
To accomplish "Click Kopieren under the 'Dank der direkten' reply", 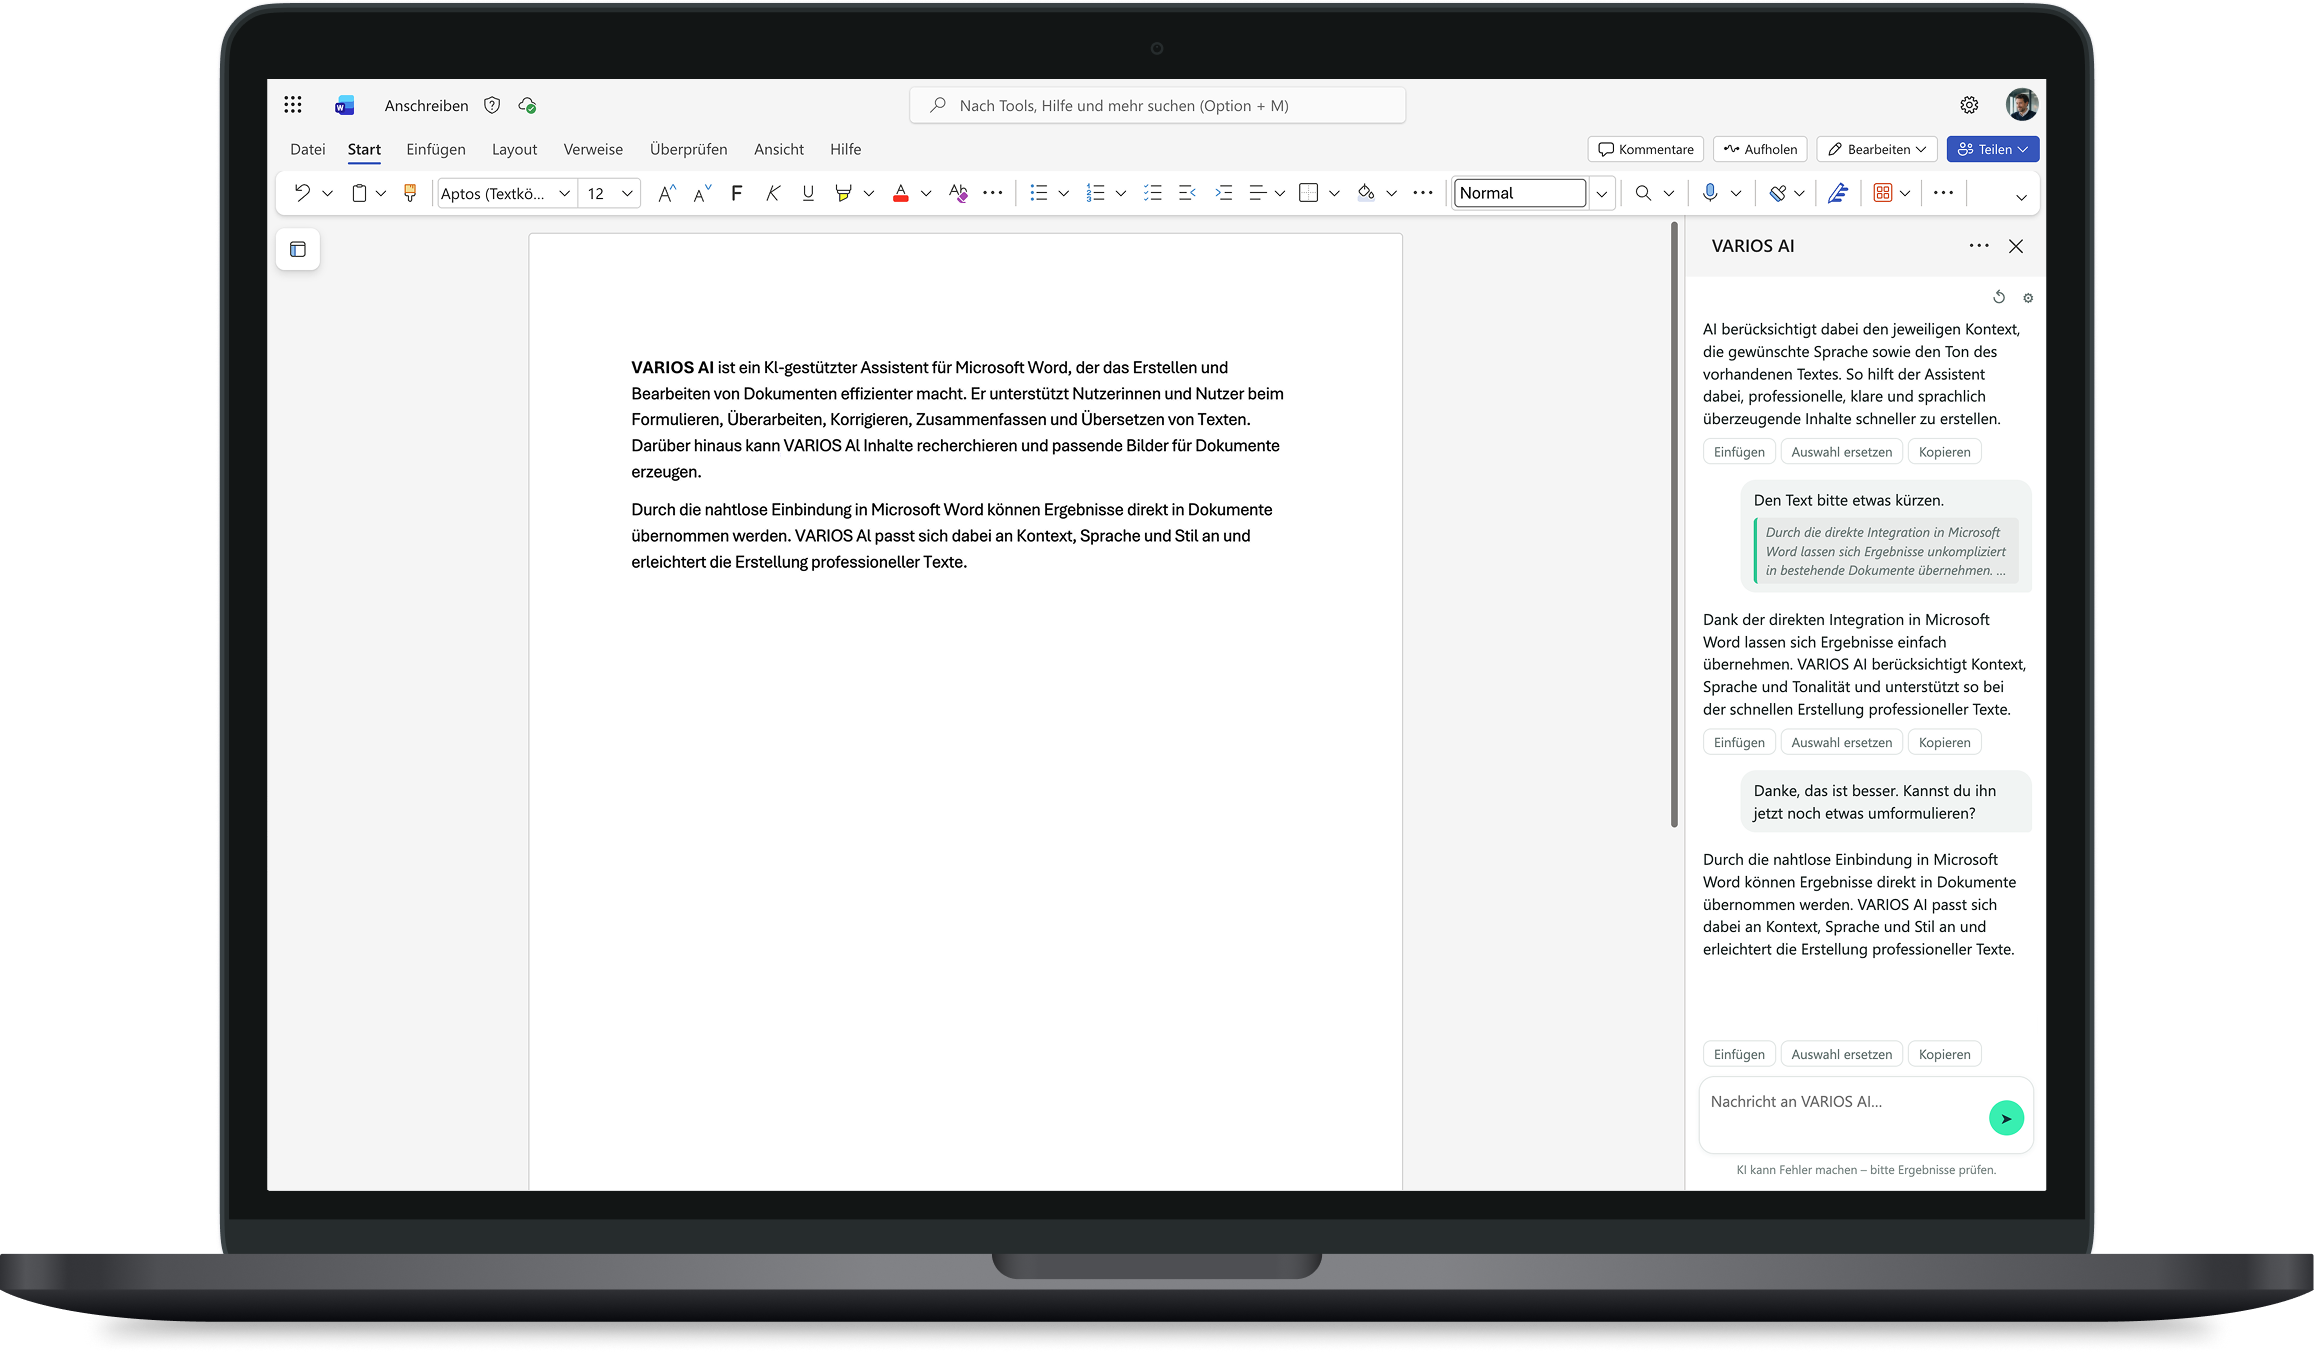I will point(1945,742).
